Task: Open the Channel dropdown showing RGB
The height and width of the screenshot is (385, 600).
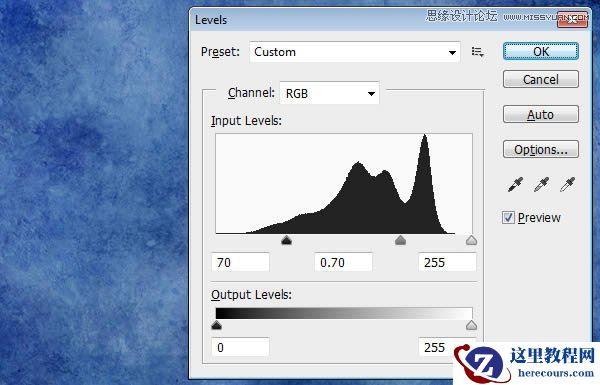Action: click(x=329, y=93)
